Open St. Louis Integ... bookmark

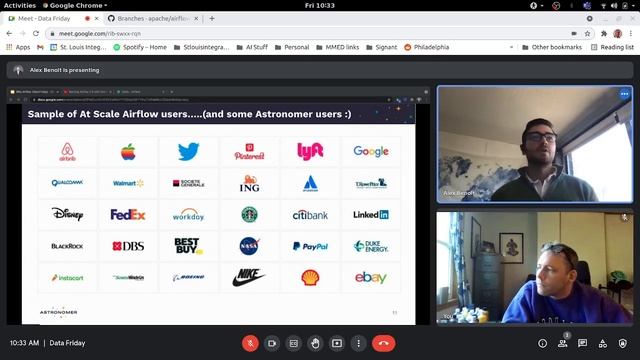point(78,47)
